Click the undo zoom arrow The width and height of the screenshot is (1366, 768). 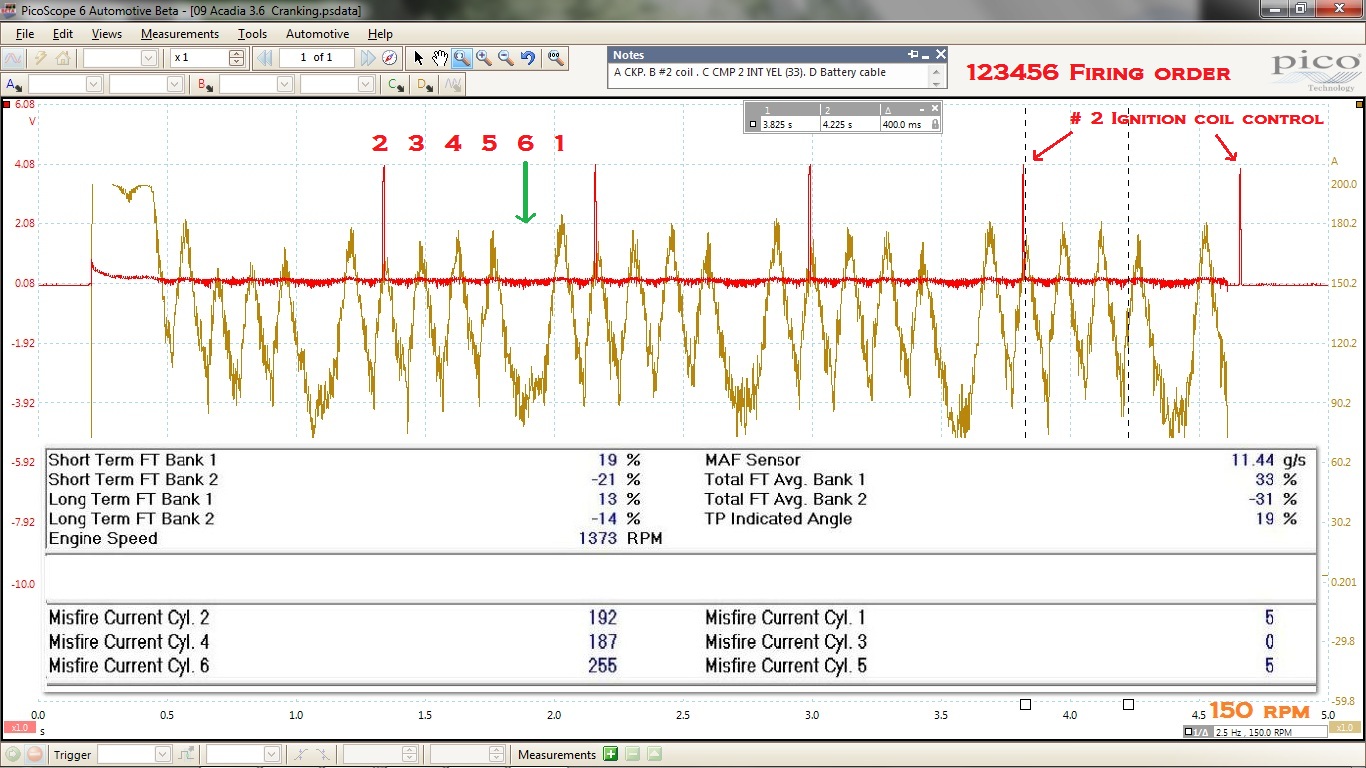click(x=527, y=58)
